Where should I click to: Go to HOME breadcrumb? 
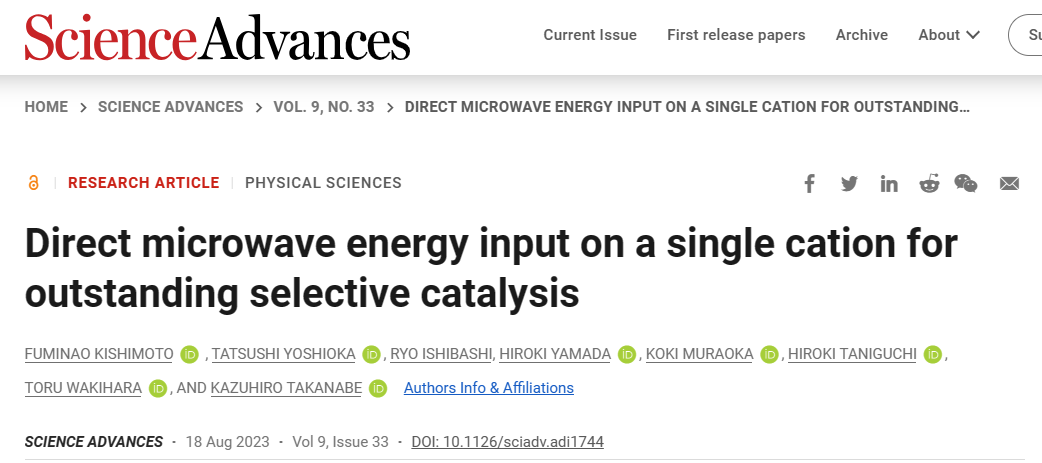pos(47,107)
